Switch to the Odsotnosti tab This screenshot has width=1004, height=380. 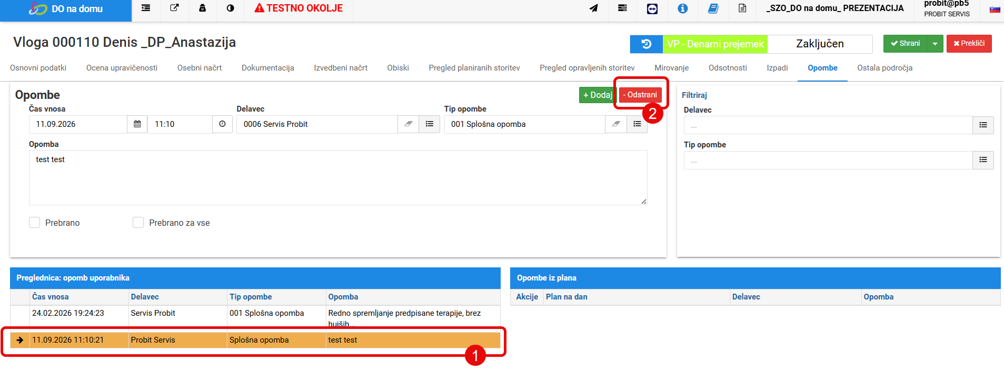(727, 67)
